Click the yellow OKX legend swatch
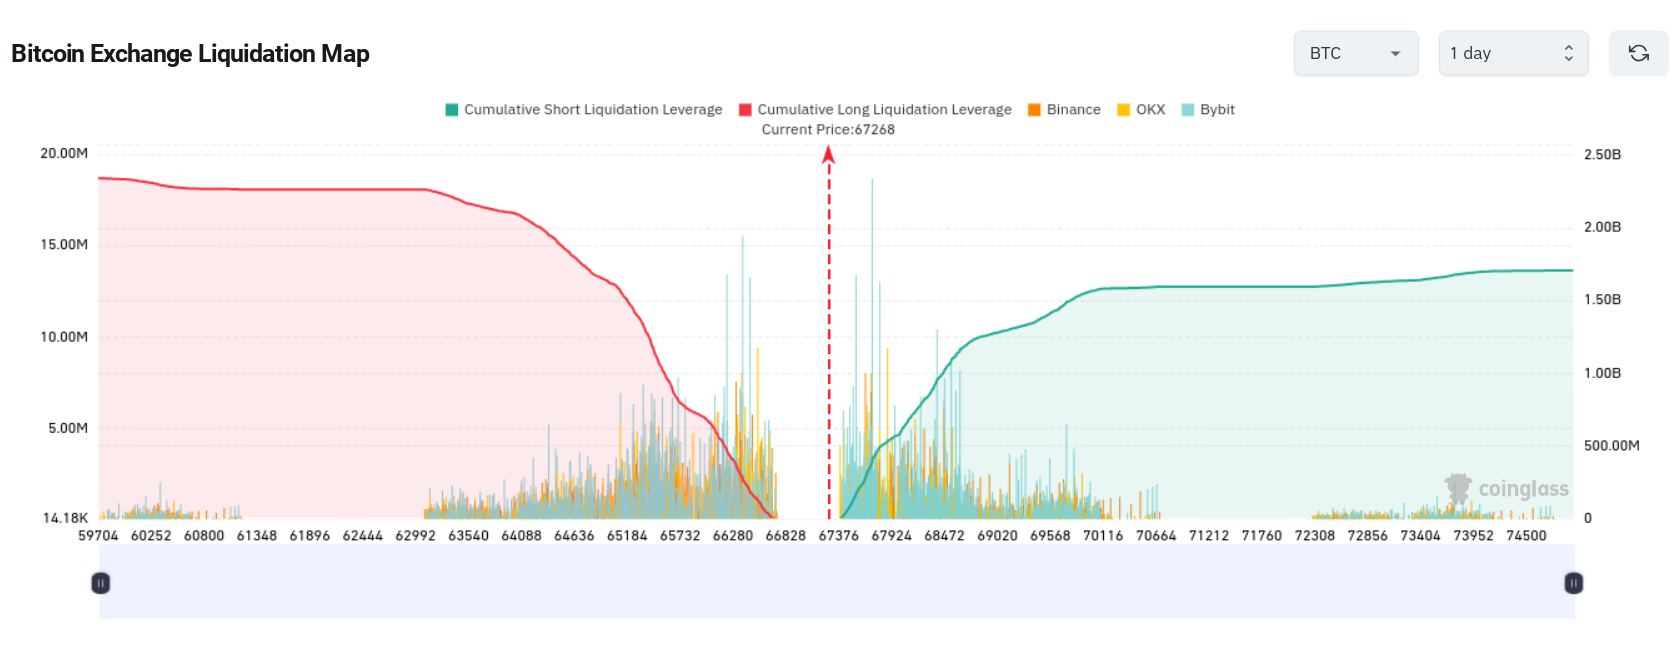This screenshot has height=653, width=1678. [1124, 110]
